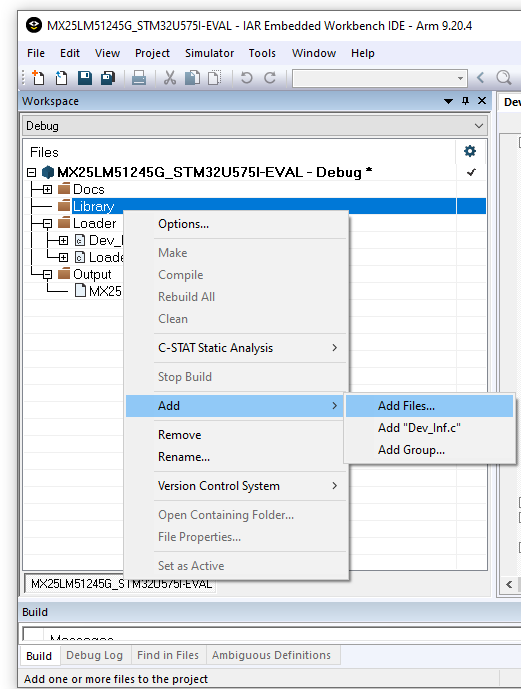This screenshot has height=689, width=521.
Task: Click the Docs folder icon
Action: pos(64,189)
